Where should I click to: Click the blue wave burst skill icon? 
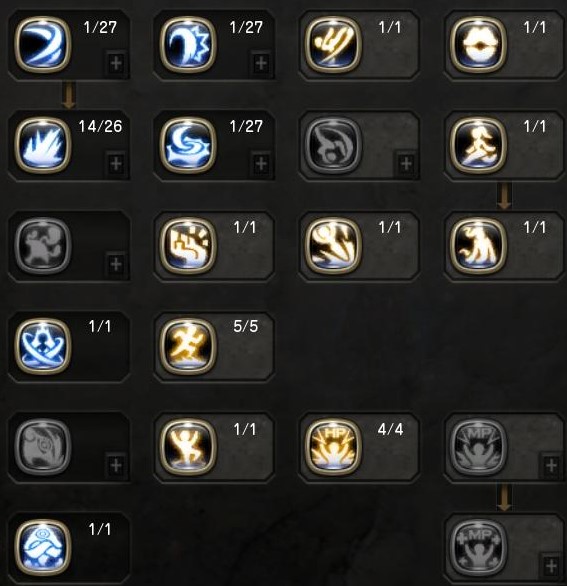188,44
